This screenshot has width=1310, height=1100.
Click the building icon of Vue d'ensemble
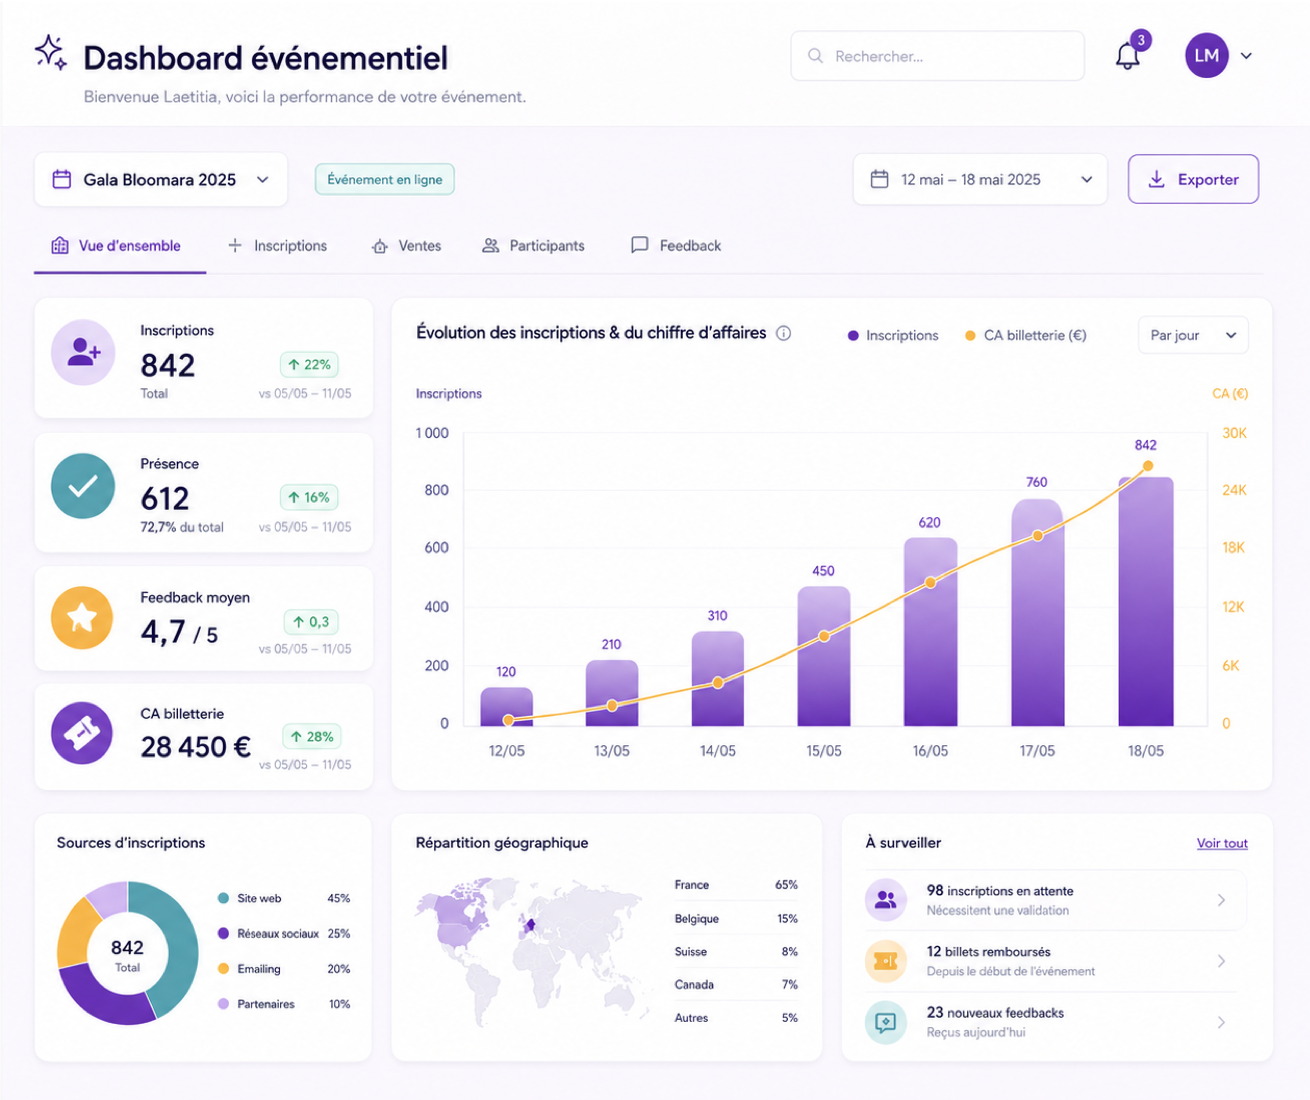60,245
